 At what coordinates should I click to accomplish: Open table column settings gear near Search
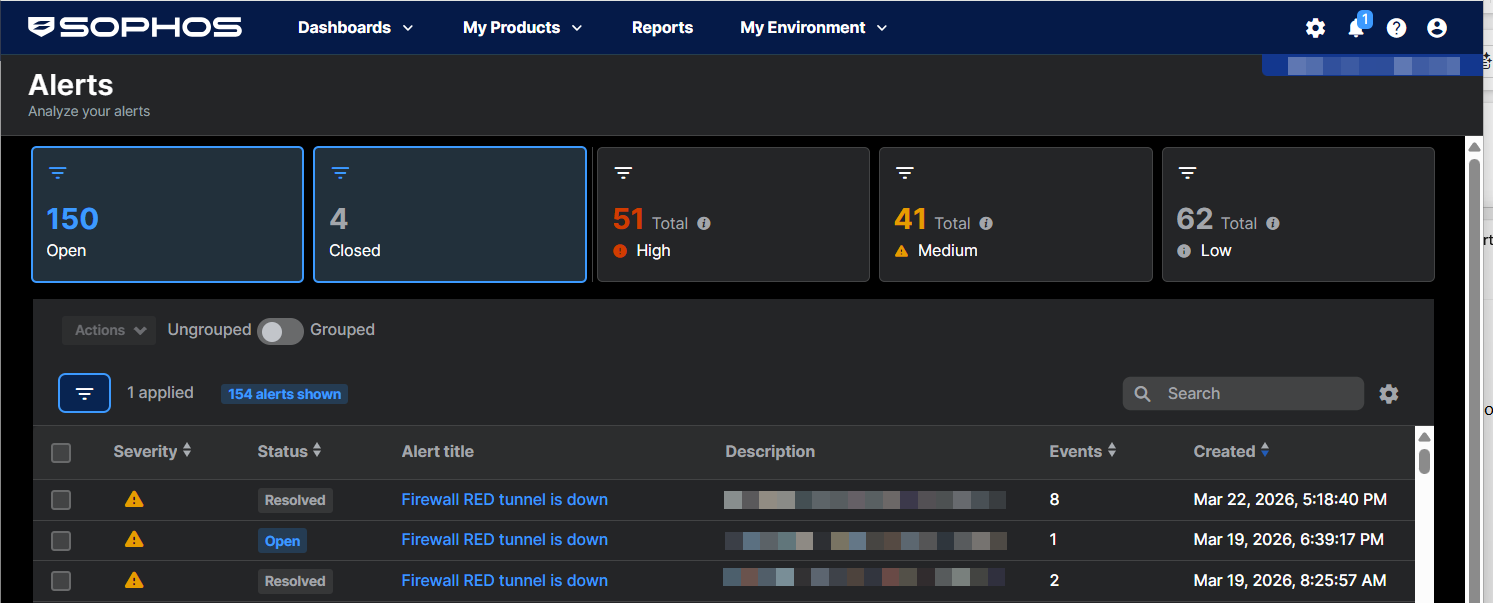[x=1389, y=394]
